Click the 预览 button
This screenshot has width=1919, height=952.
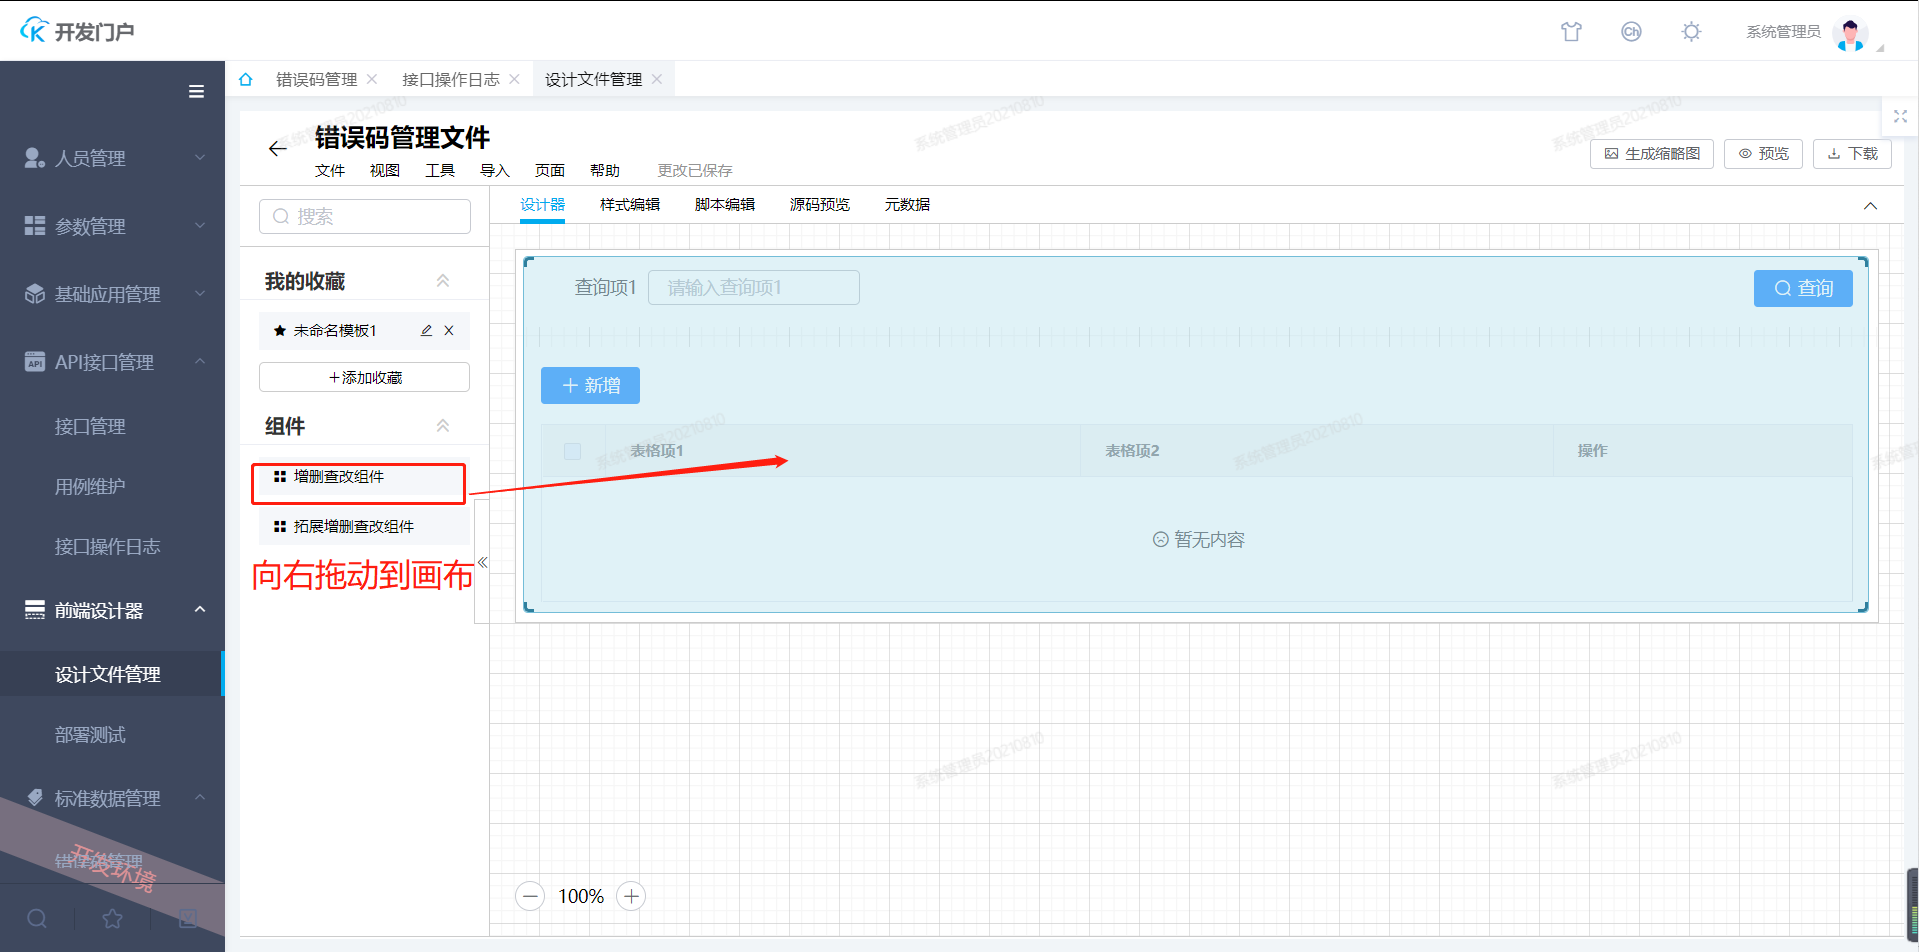pyautogui.click(x=1763, y=154)
